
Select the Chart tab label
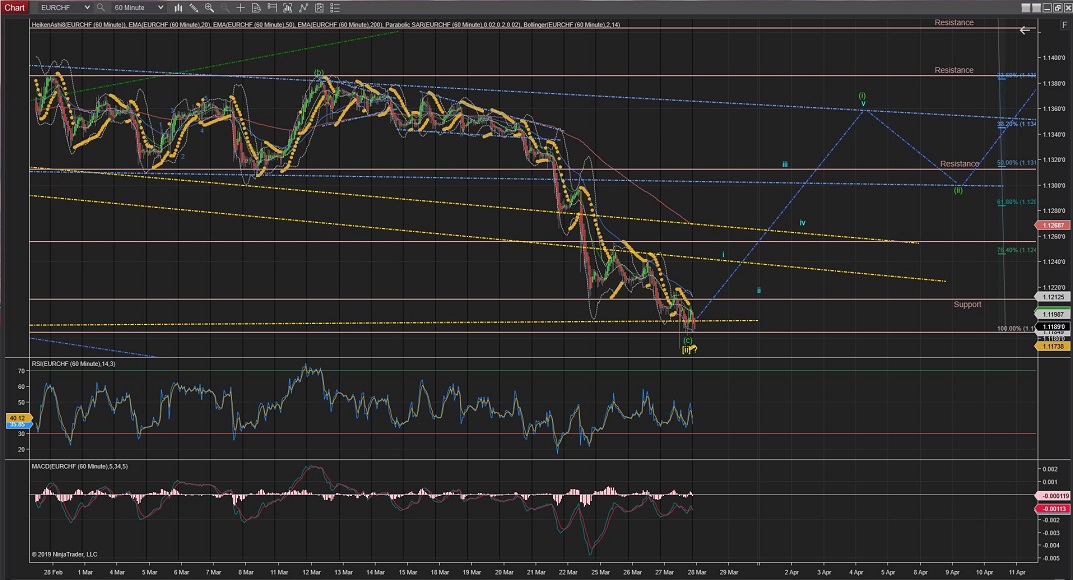click(x=13, y=7)
